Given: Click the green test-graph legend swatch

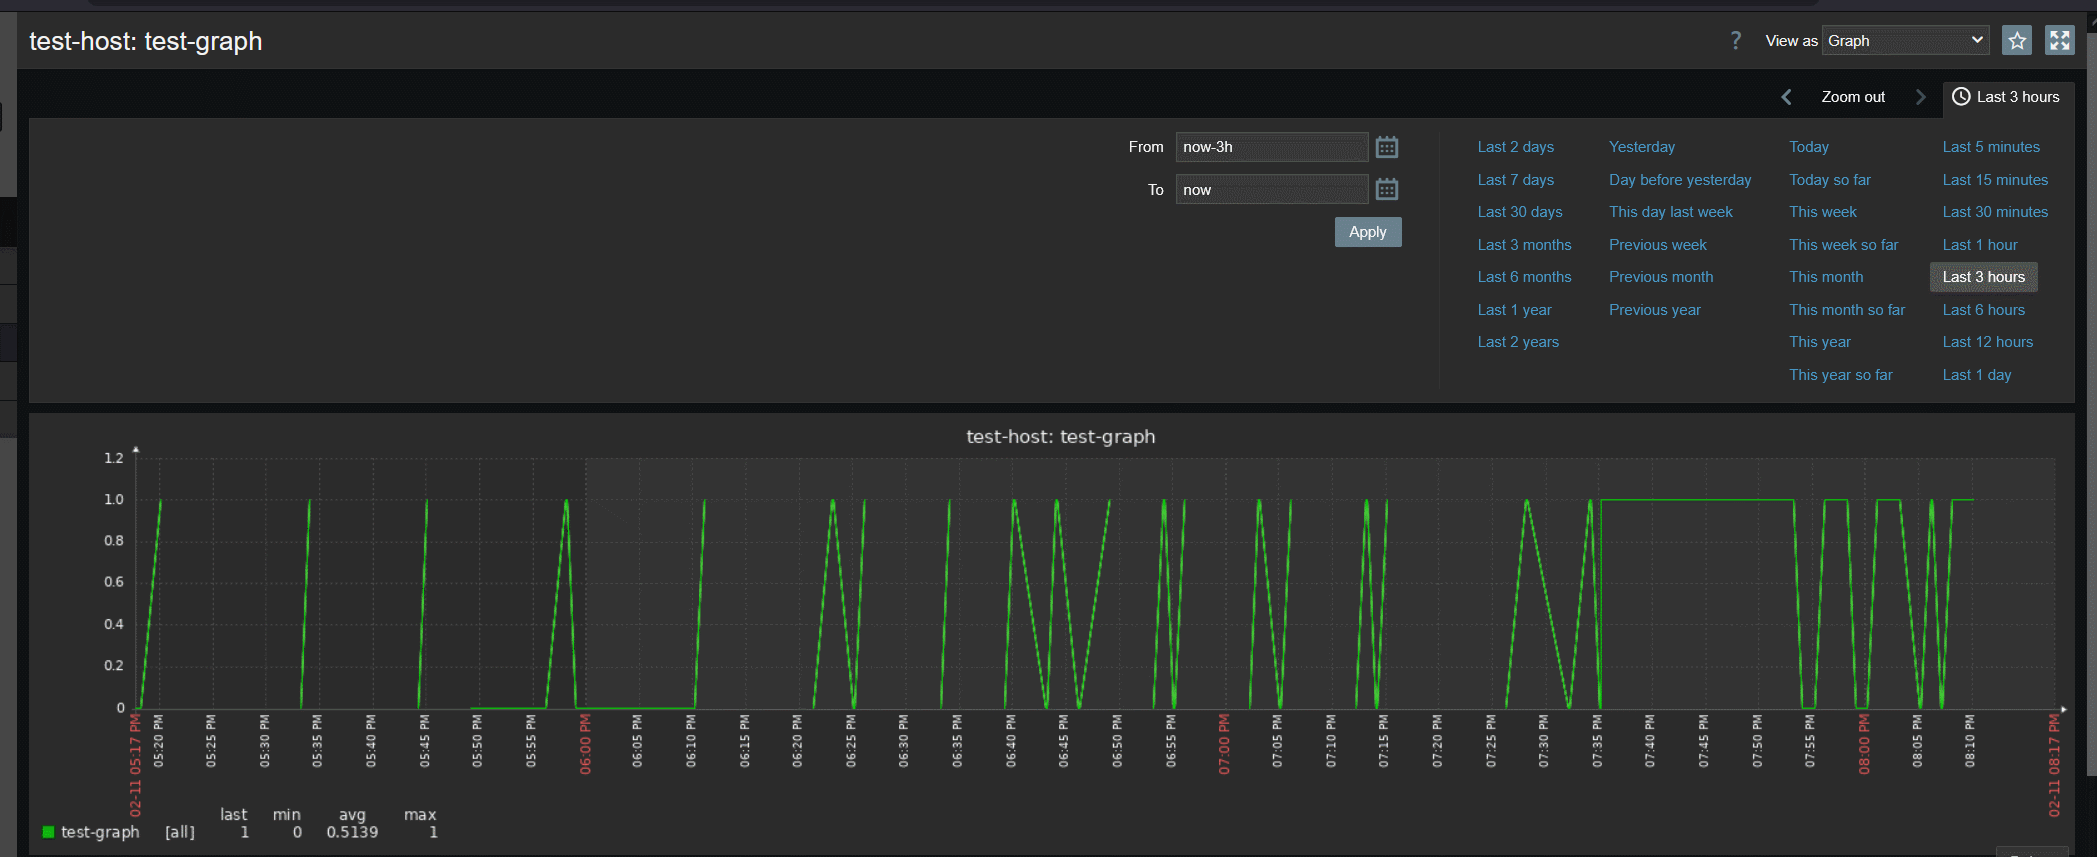Looking at the screenshot, I should coord(48,832).
